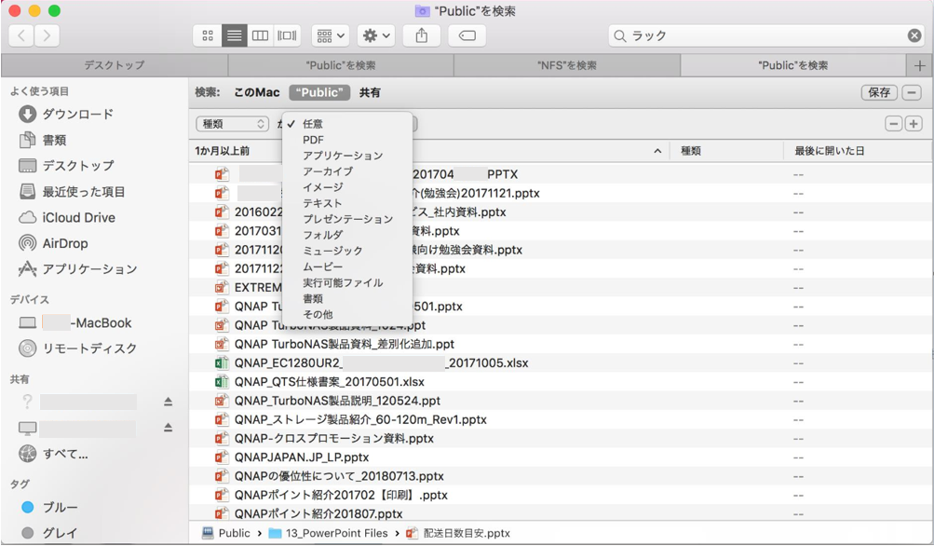Screen dimensions: 934x546
Task: Select the ブルー tag in sidebar
Action: [60, 507]
